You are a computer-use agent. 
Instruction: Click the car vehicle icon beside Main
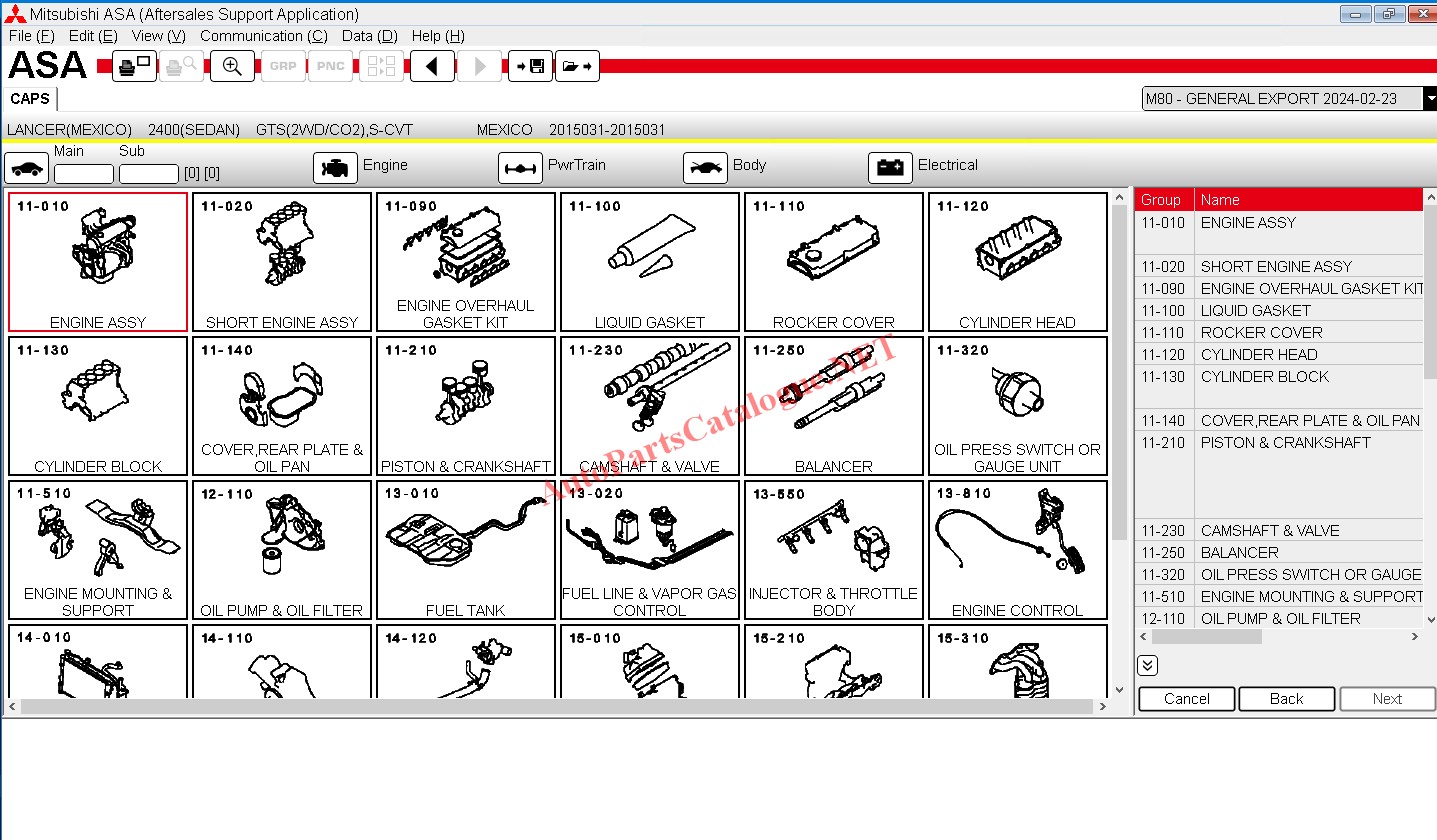[x=27, y=168]
